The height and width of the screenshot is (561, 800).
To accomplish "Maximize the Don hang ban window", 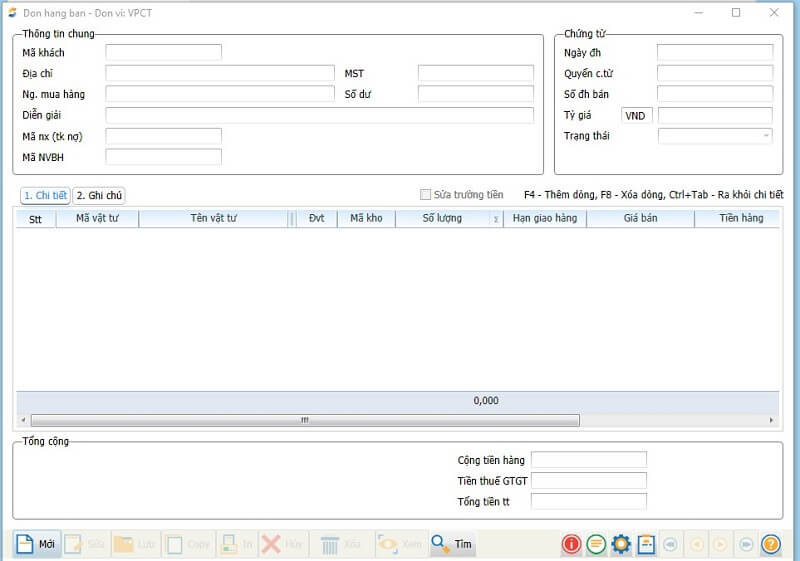I will (736, 12).
